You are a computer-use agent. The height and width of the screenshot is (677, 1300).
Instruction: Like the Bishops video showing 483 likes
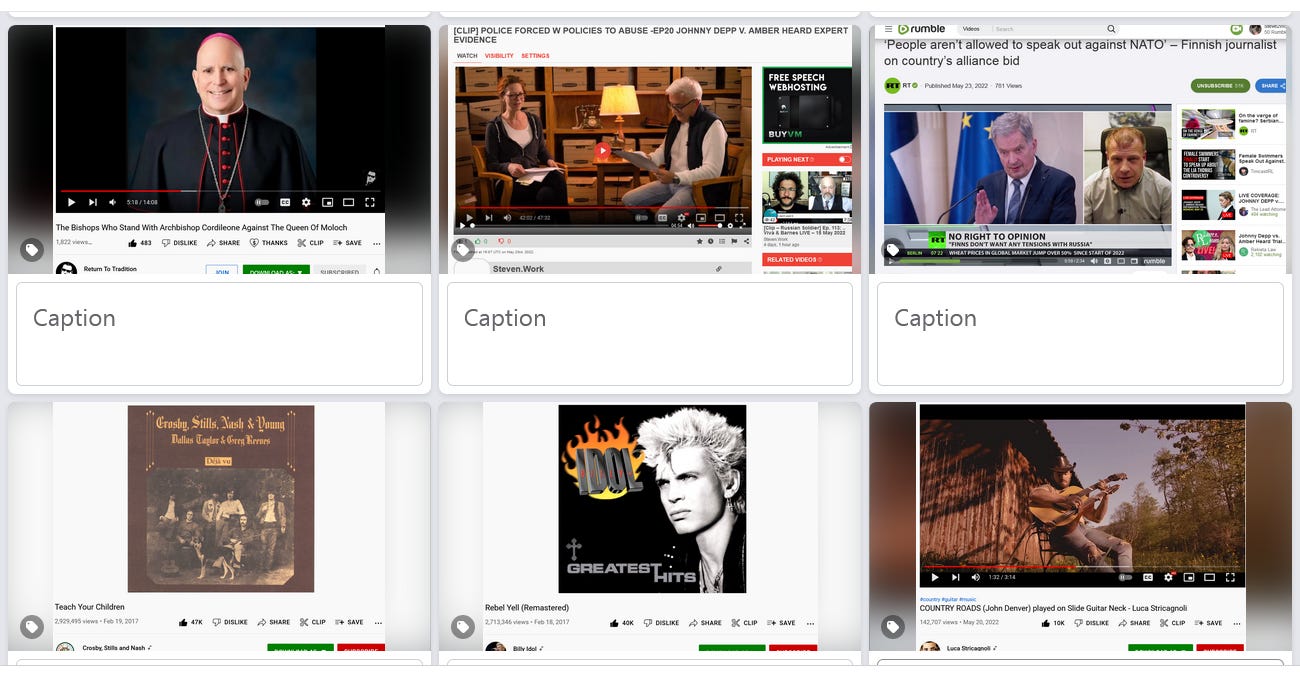(x=140, y=243)
